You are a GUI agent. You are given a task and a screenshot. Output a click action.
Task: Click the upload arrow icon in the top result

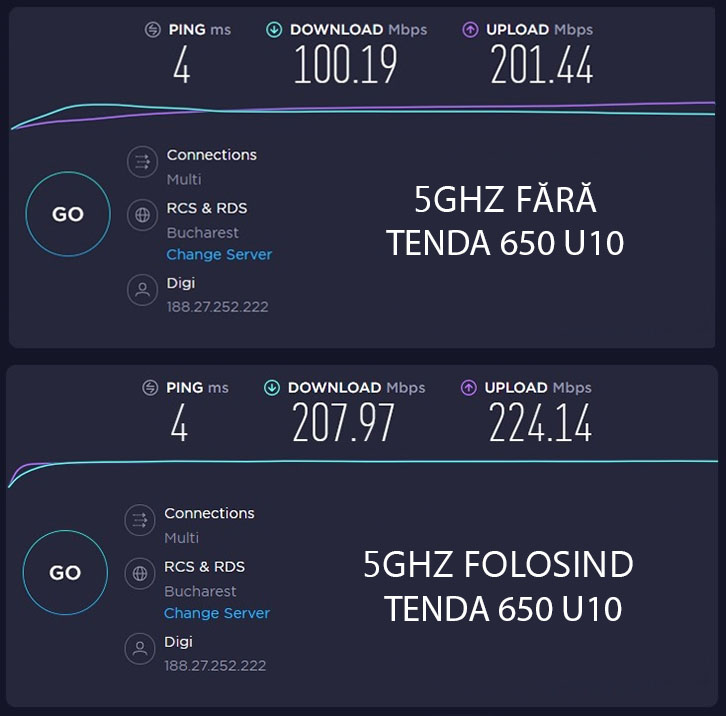[470, 30]
